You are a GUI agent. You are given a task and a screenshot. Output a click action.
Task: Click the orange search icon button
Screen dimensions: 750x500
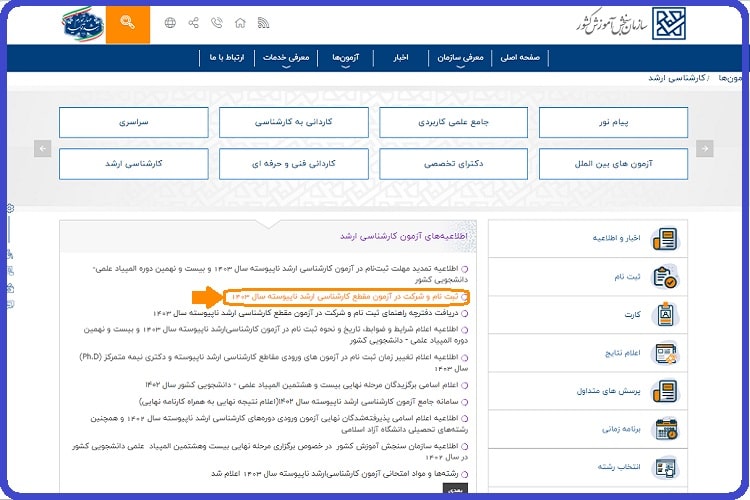[x=128, y=24]
